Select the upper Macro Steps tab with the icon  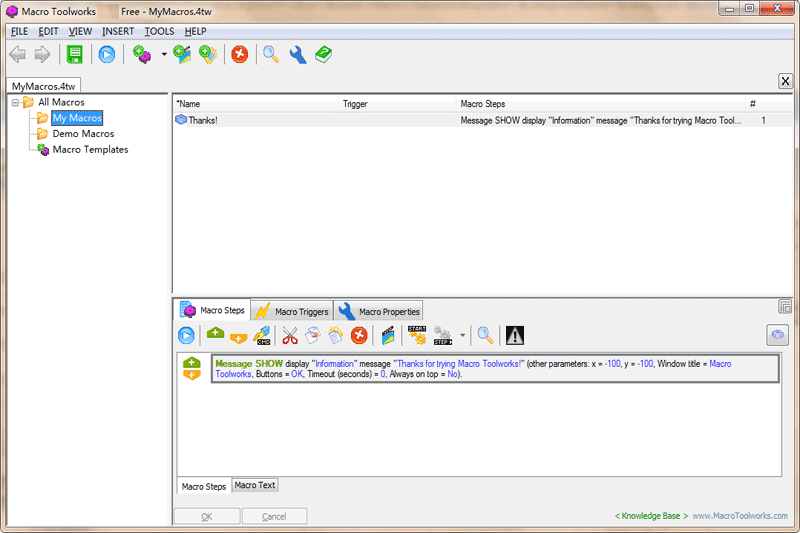(x=212, y=310)
